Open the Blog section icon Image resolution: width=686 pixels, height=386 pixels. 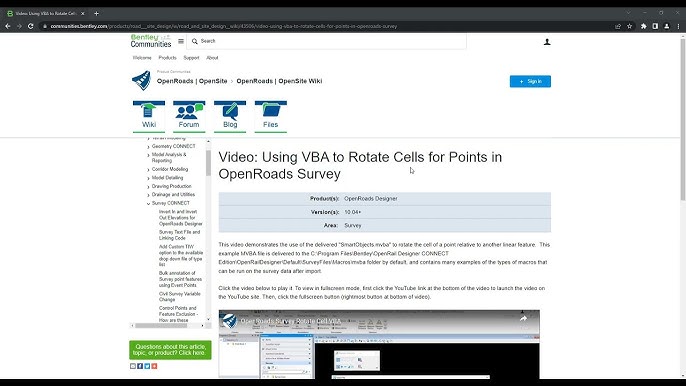(230, 116)
